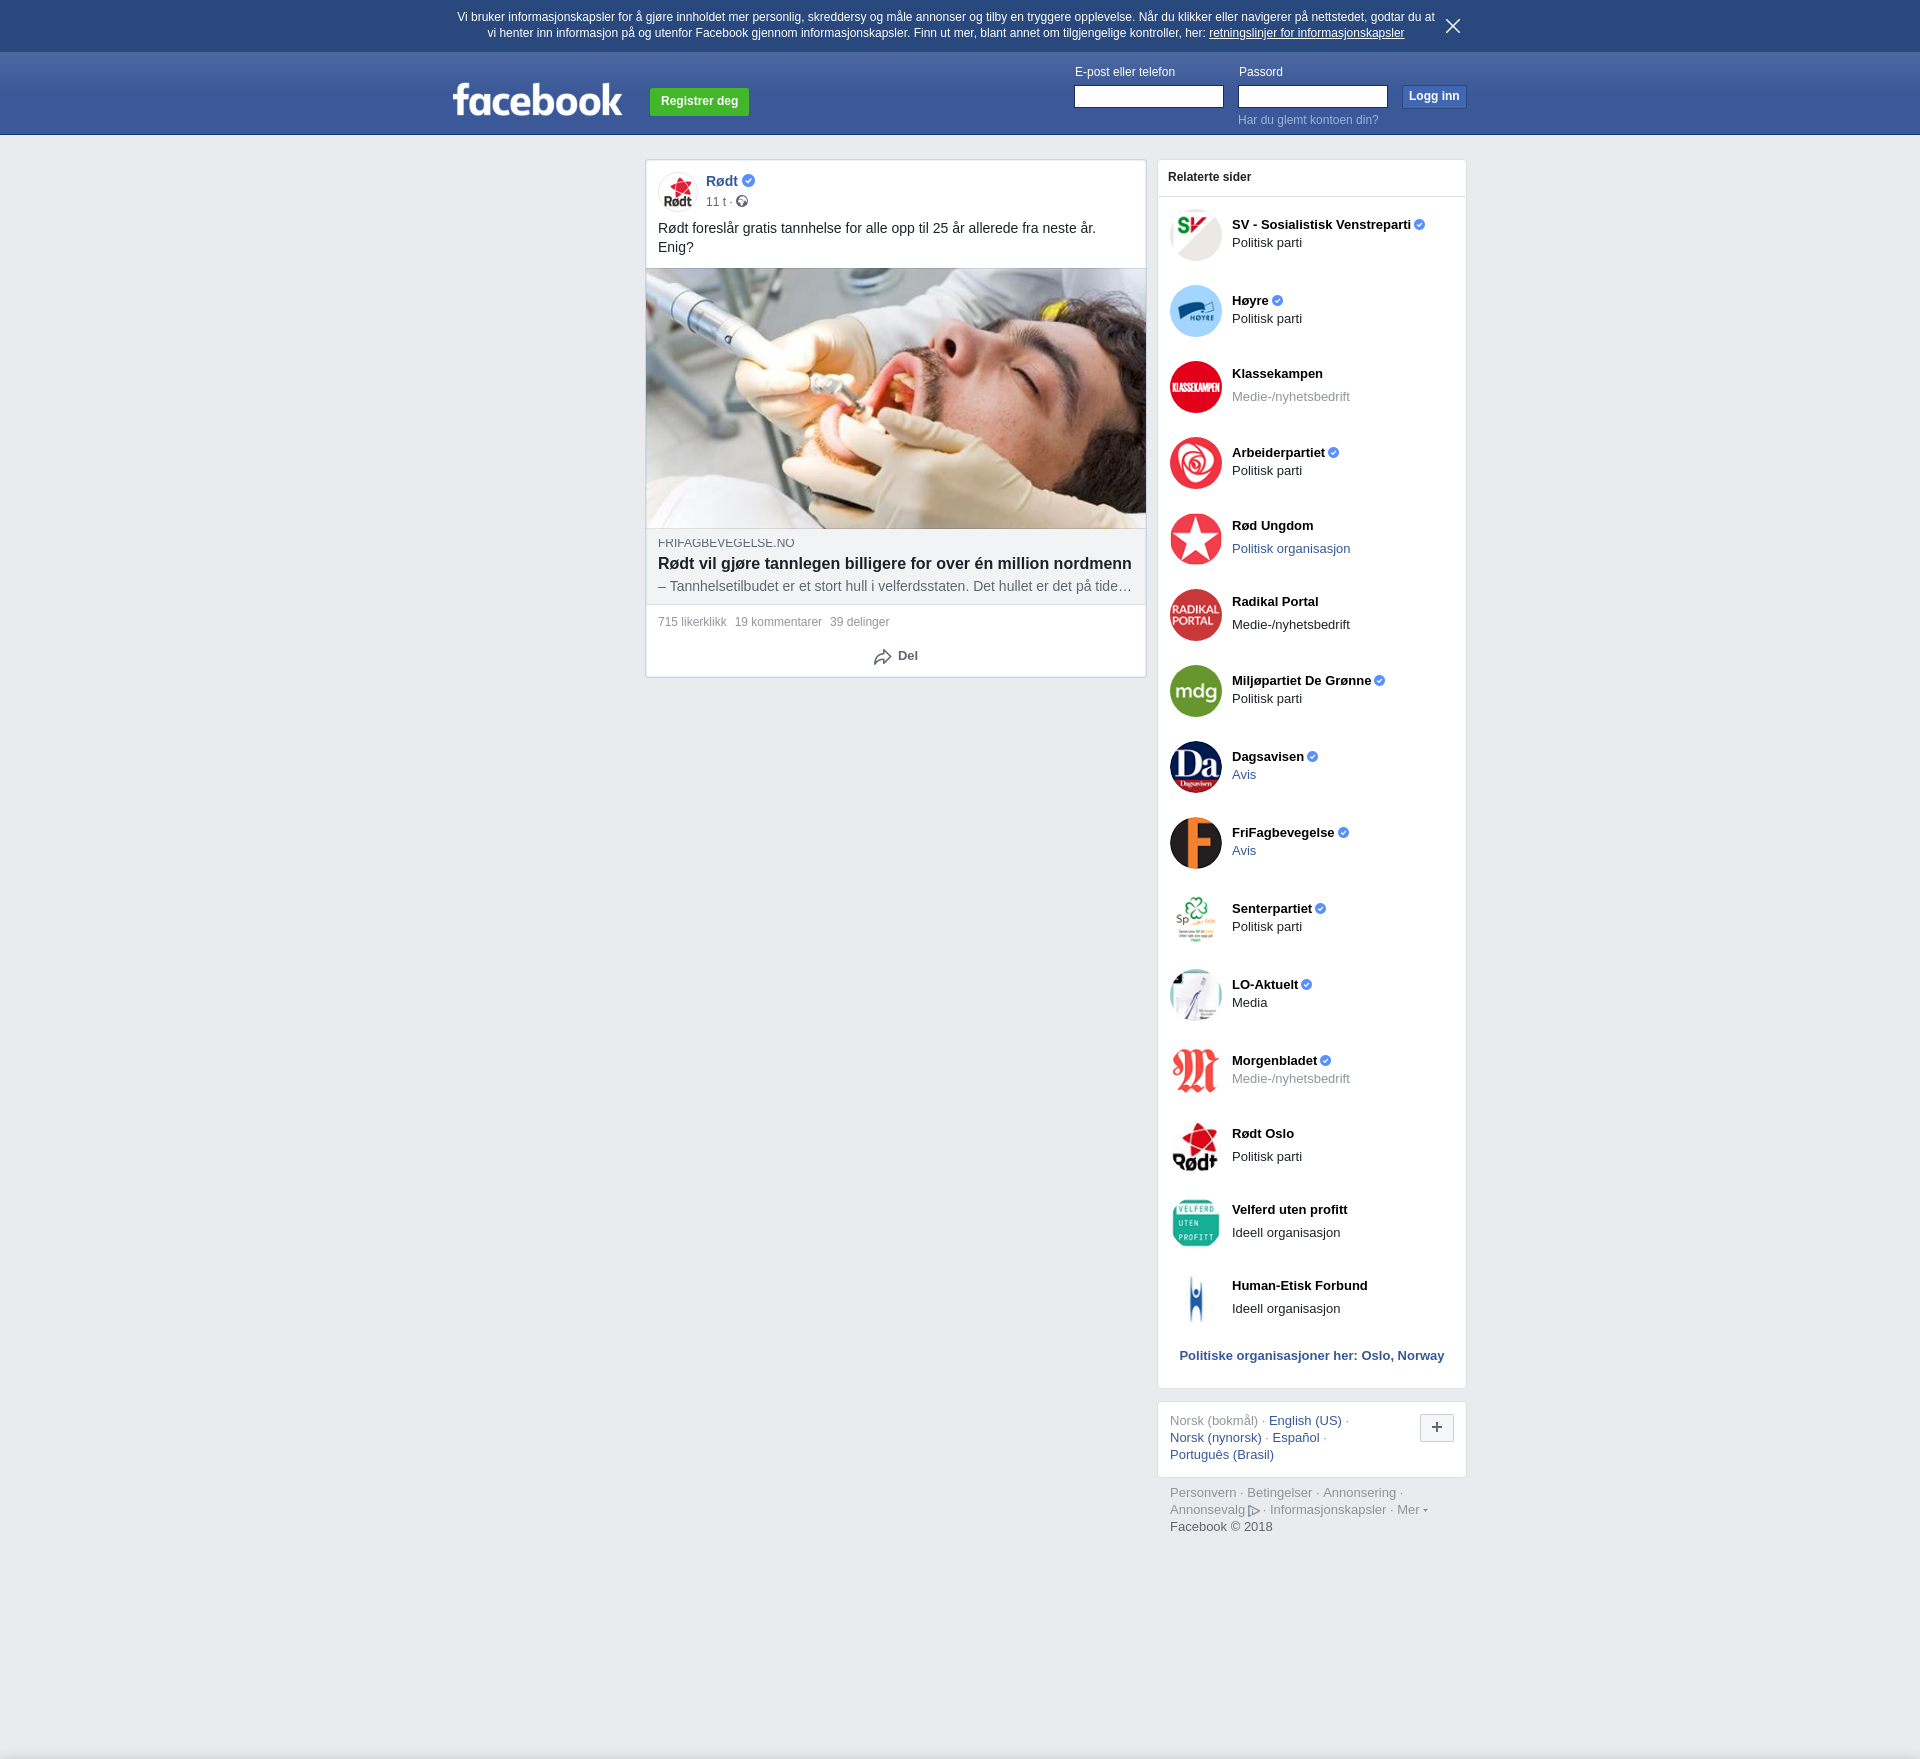Image resolution: width=1920 pixels, height=1759 pixels.
Task: Open the dentist article image
Action: (x=896, y=398)
